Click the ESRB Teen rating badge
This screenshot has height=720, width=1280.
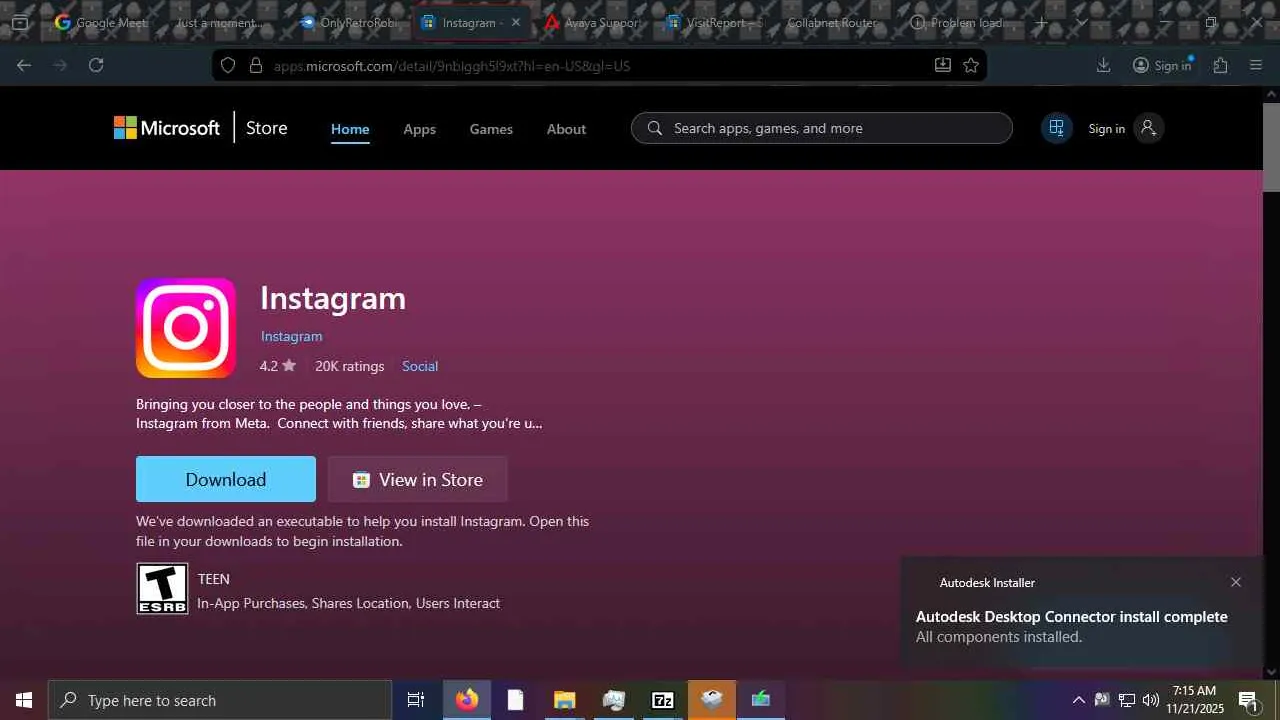pyautogui.click(x=162, y=588)
